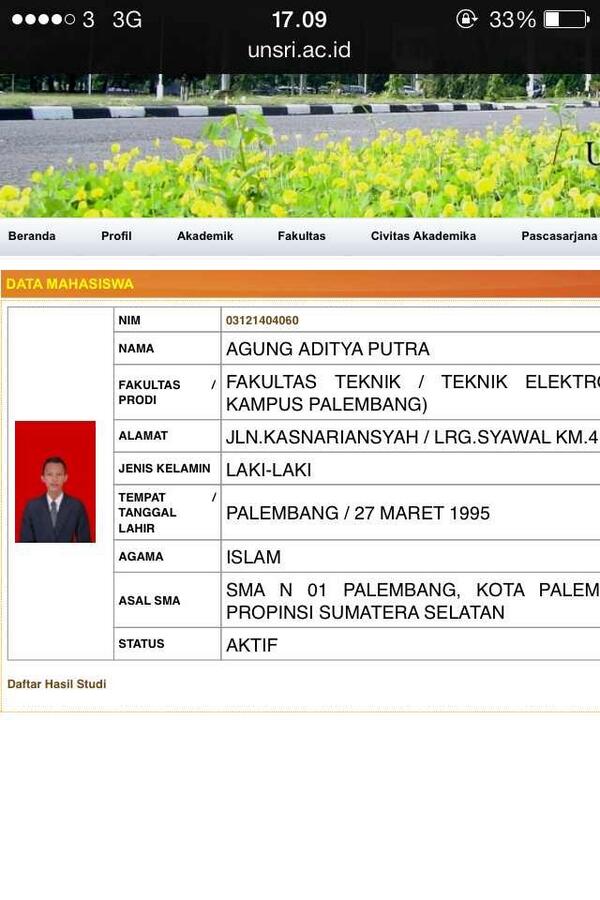
Task: Select the NIM value 03121404060
Action: click(x=262, y=320)
